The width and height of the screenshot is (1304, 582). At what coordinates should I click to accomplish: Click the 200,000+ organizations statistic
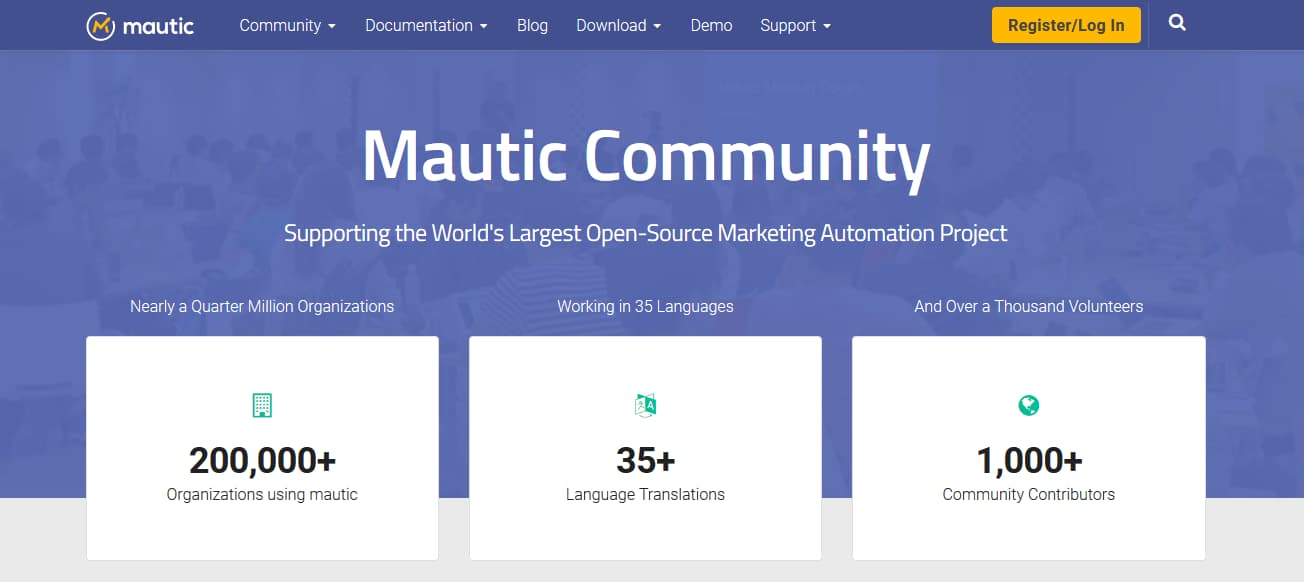click(262, 460)
